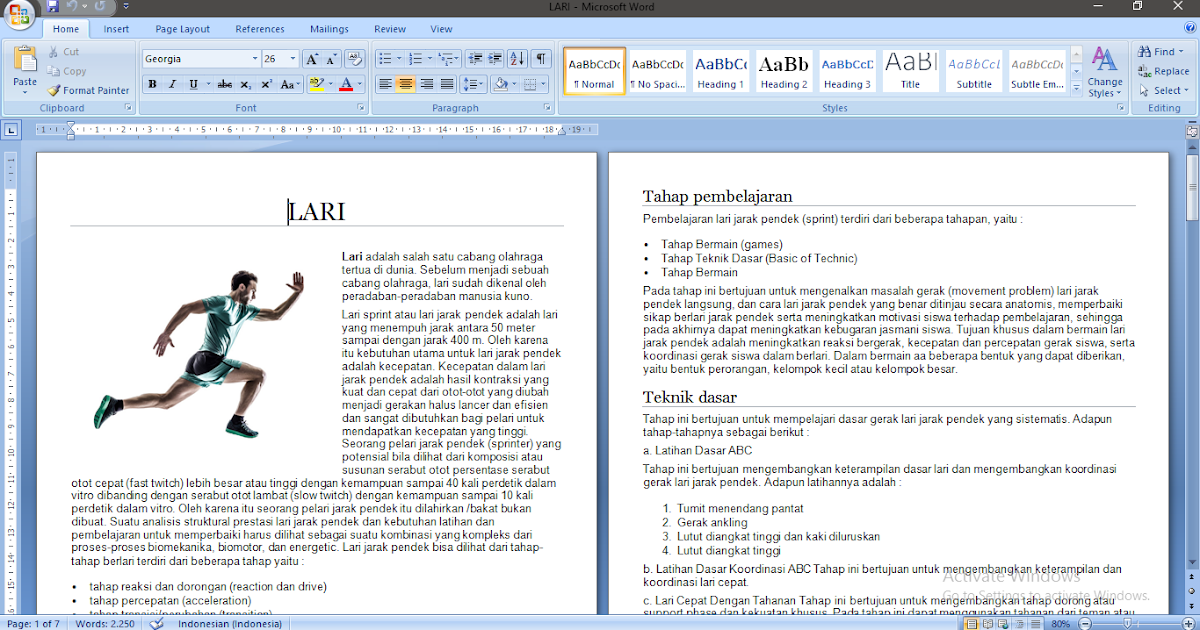Viewport: 1200px width, 630px height.
Task: Copy the selected text
Action: click(x=66, y=71)
